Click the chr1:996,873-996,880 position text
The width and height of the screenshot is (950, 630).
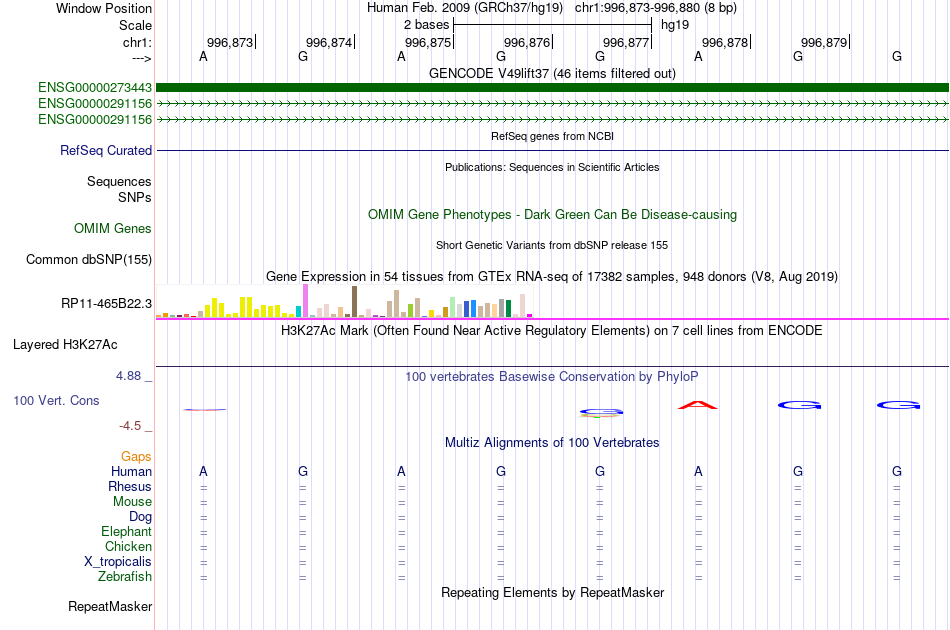click(x=656, y=8)
